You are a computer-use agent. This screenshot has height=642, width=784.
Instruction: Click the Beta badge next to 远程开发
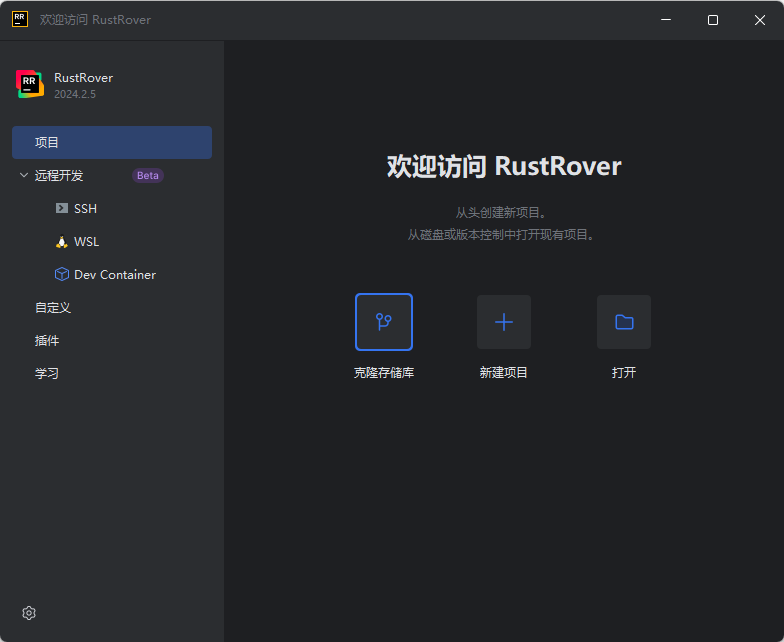[147, 176]
